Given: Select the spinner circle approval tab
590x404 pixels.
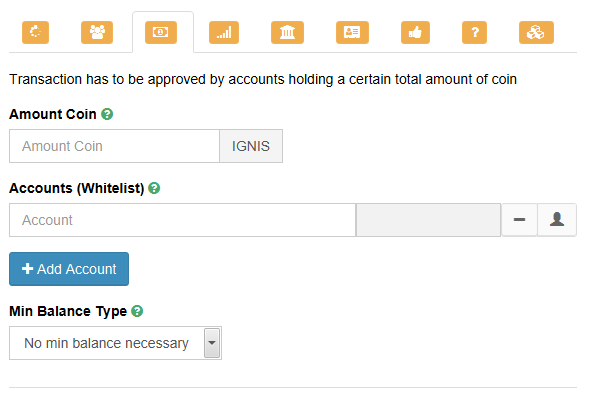Looking at the screenshot, I should 35,32.
